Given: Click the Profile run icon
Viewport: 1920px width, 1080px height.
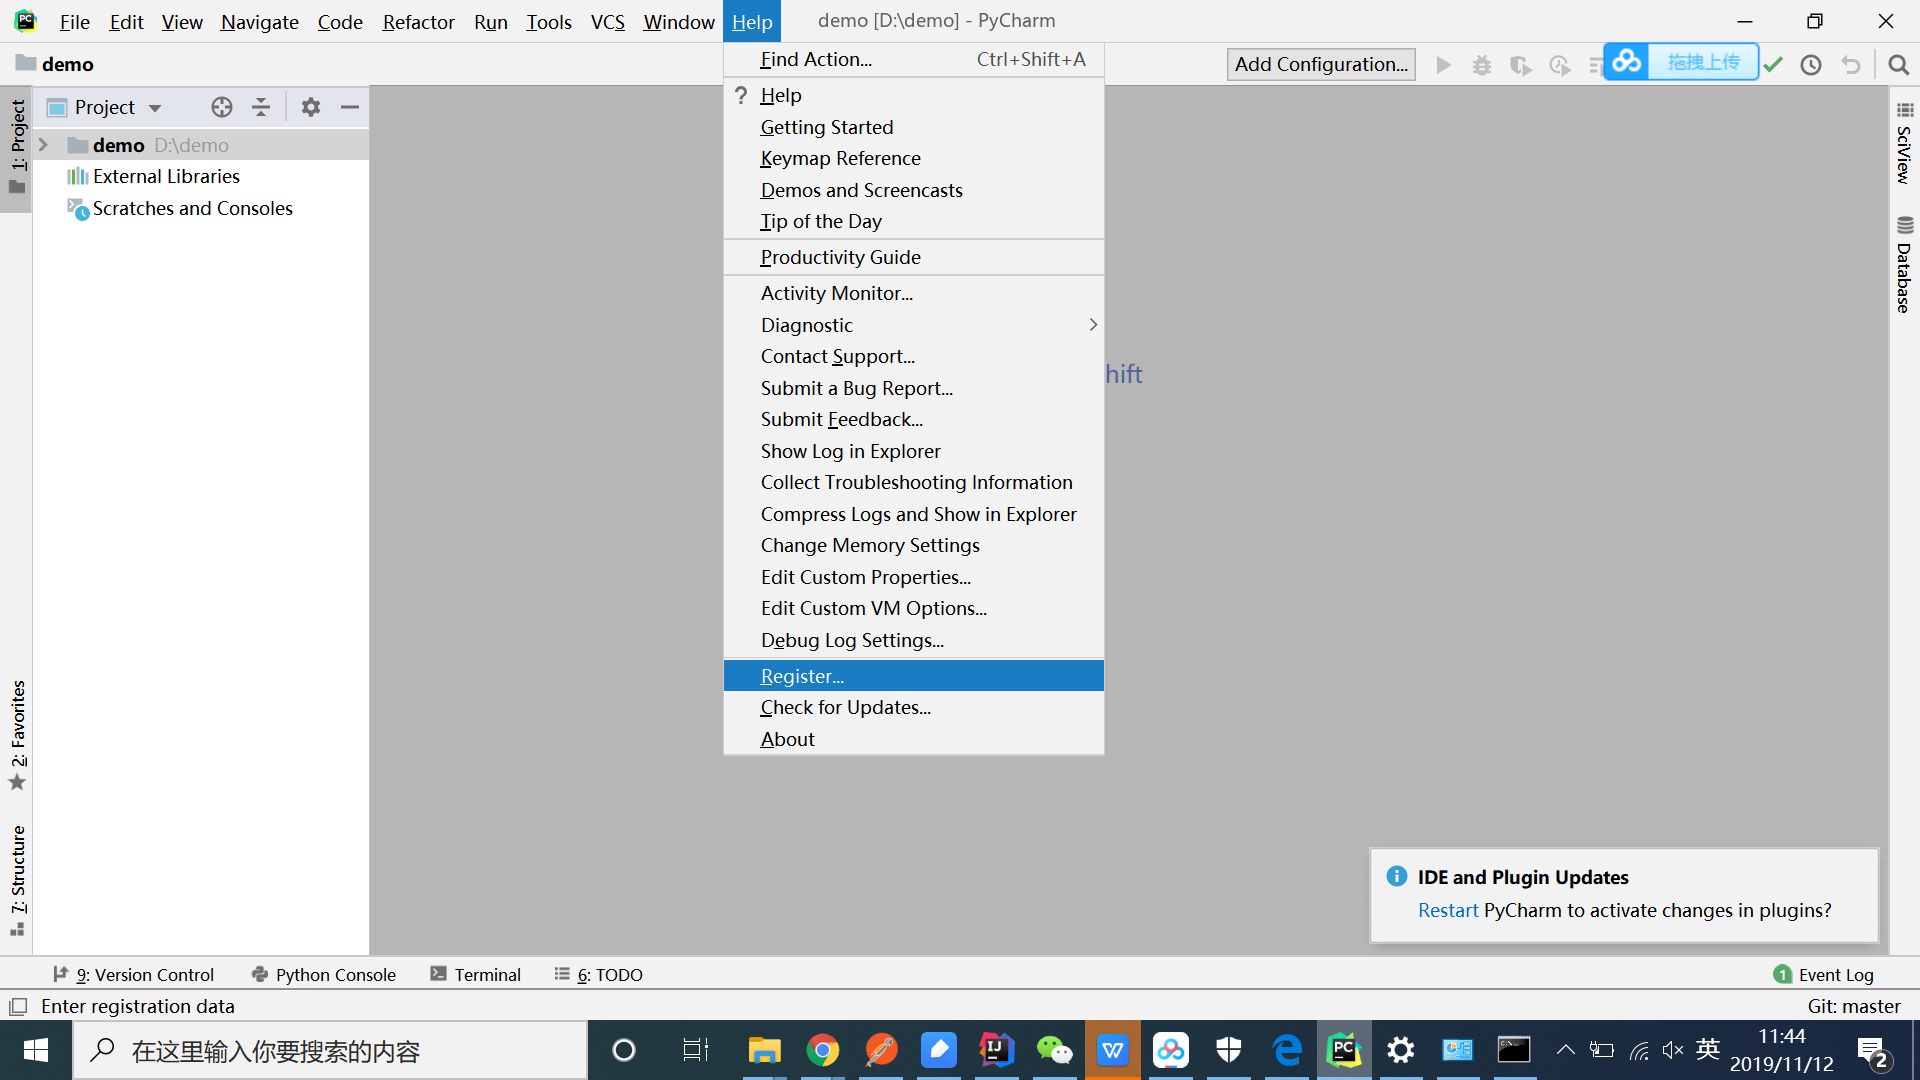Looking at the screenshot, I should point(1560,65).
